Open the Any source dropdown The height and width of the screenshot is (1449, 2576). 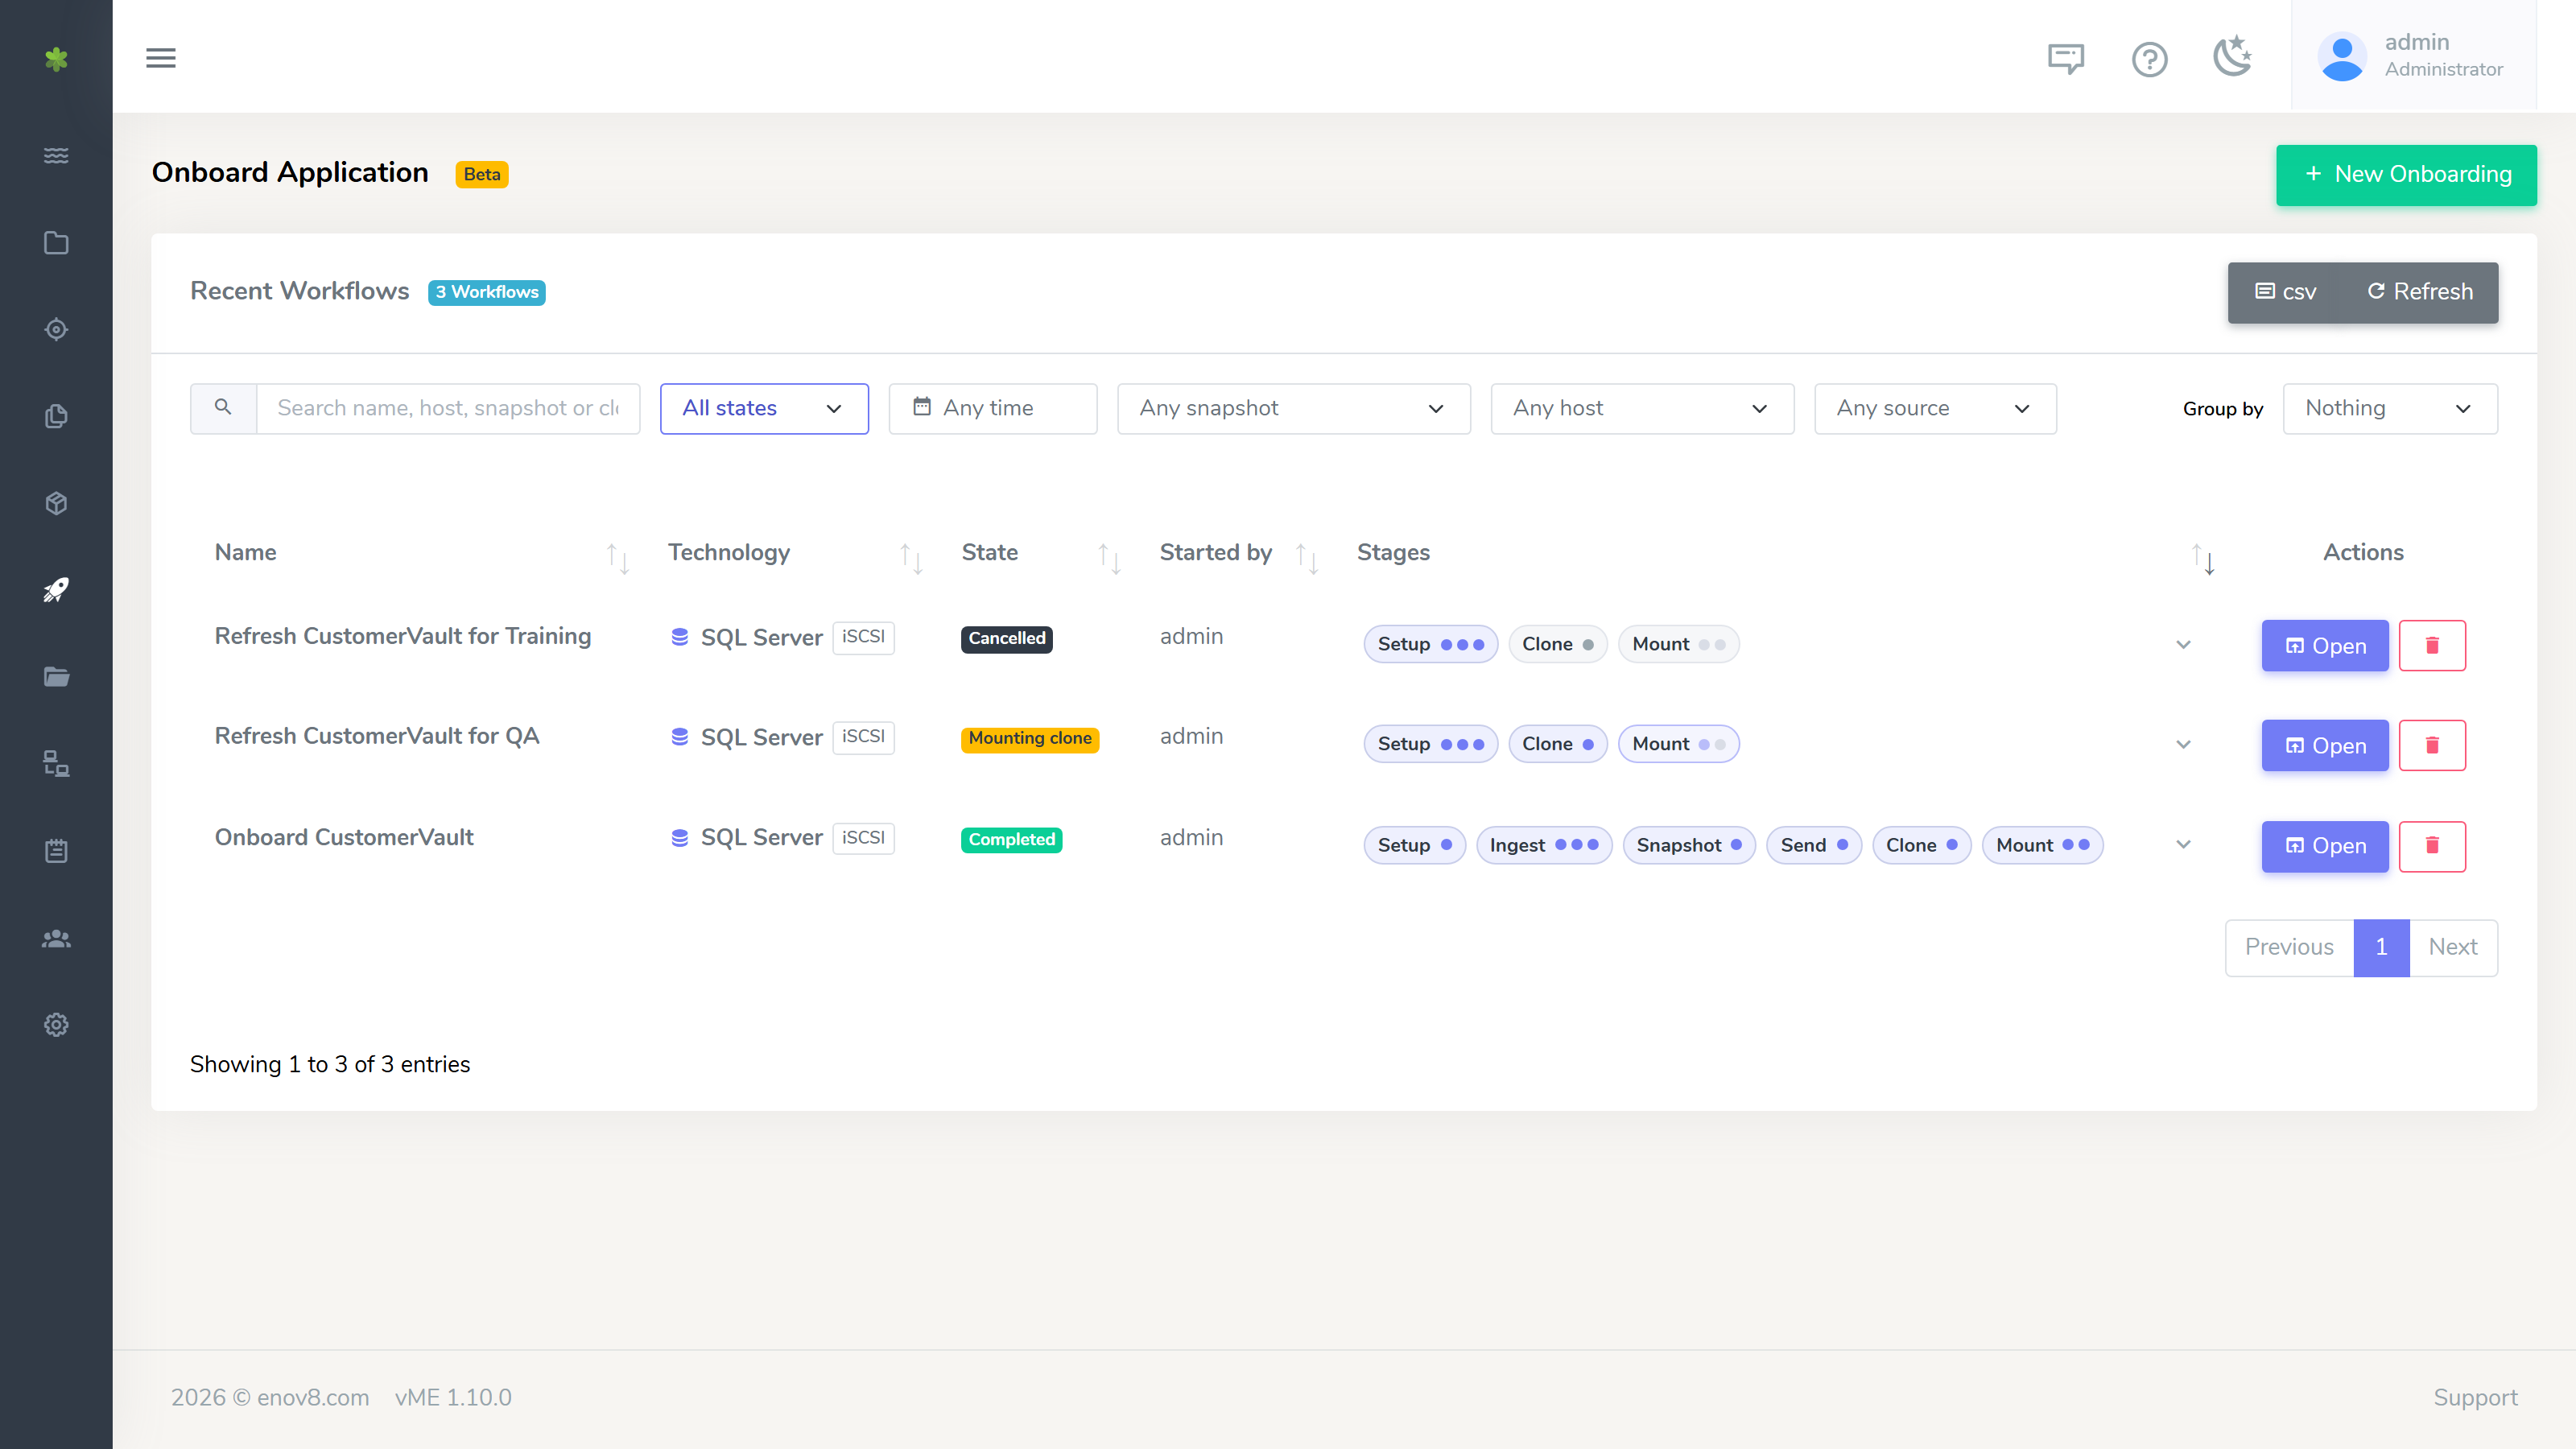click(x=1935, y=408)
